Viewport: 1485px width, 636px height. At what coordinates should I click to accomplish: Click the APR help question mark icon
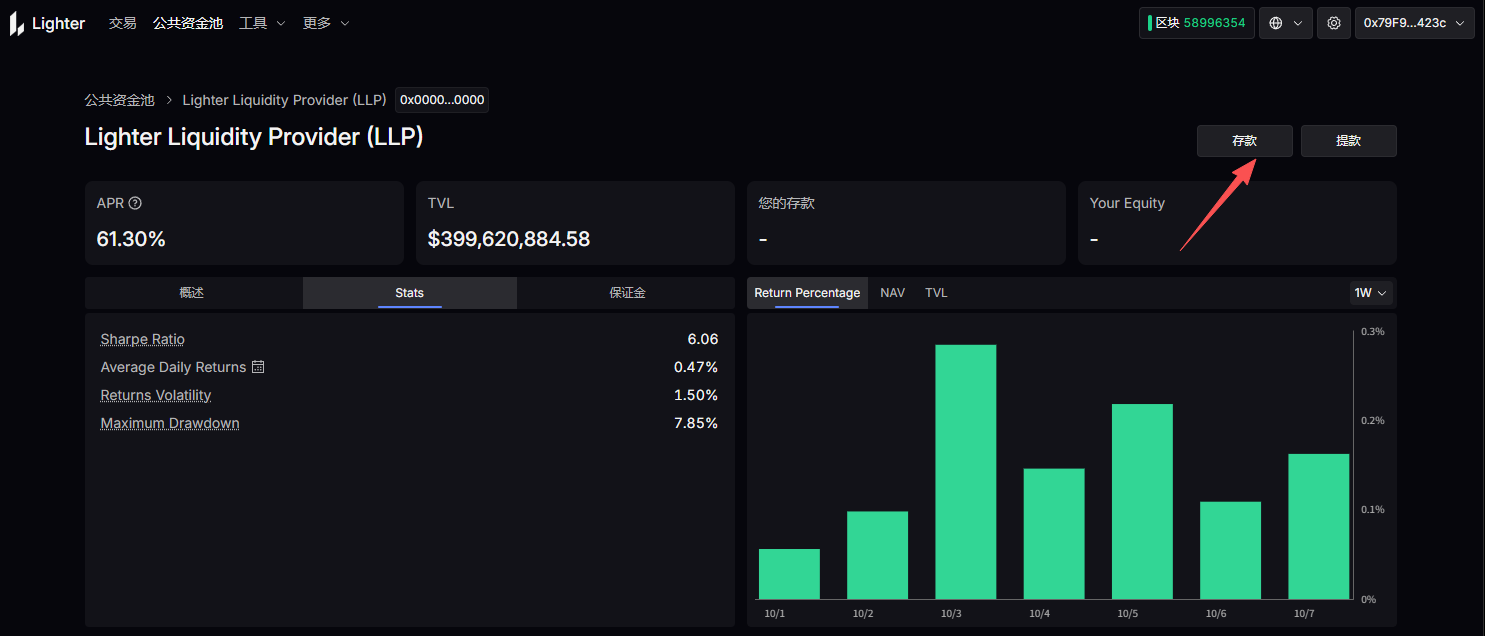[136, 203]
